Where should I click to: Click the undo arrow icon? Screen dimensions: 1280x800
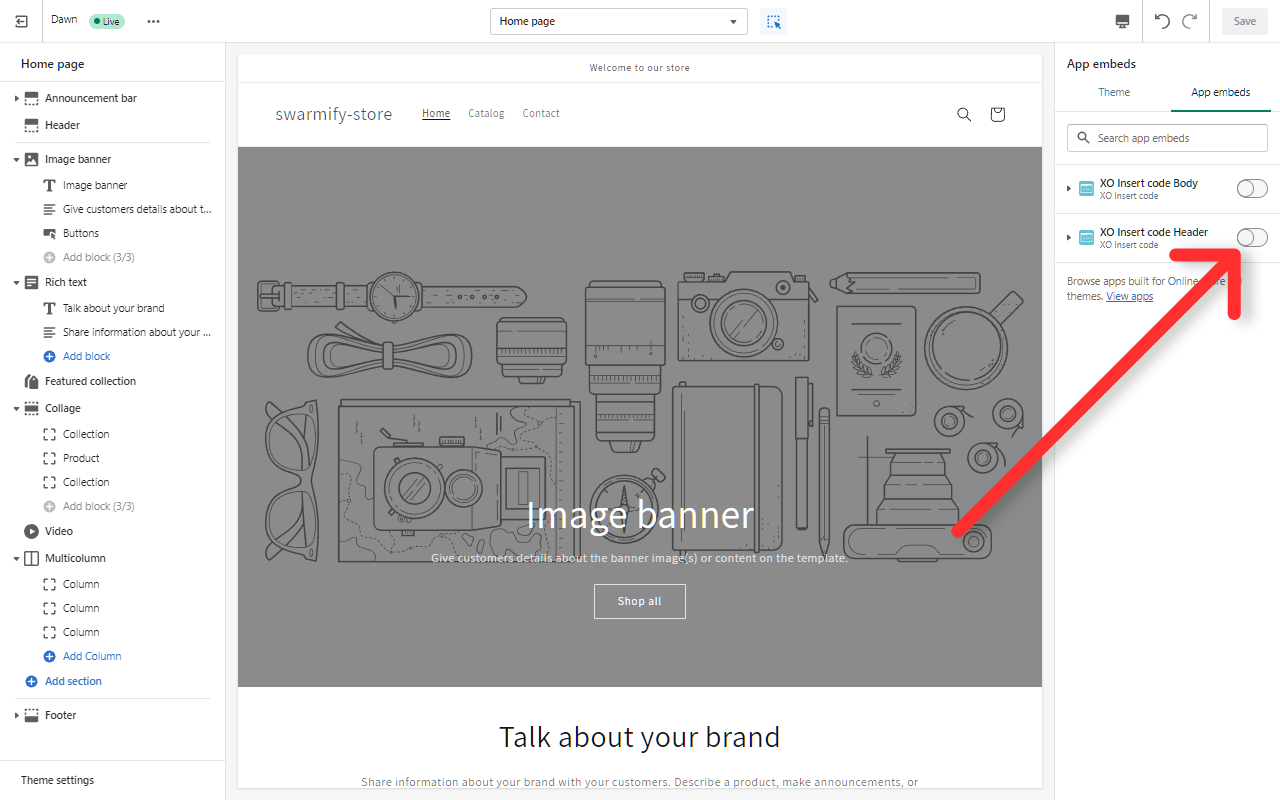[1162, 21]
